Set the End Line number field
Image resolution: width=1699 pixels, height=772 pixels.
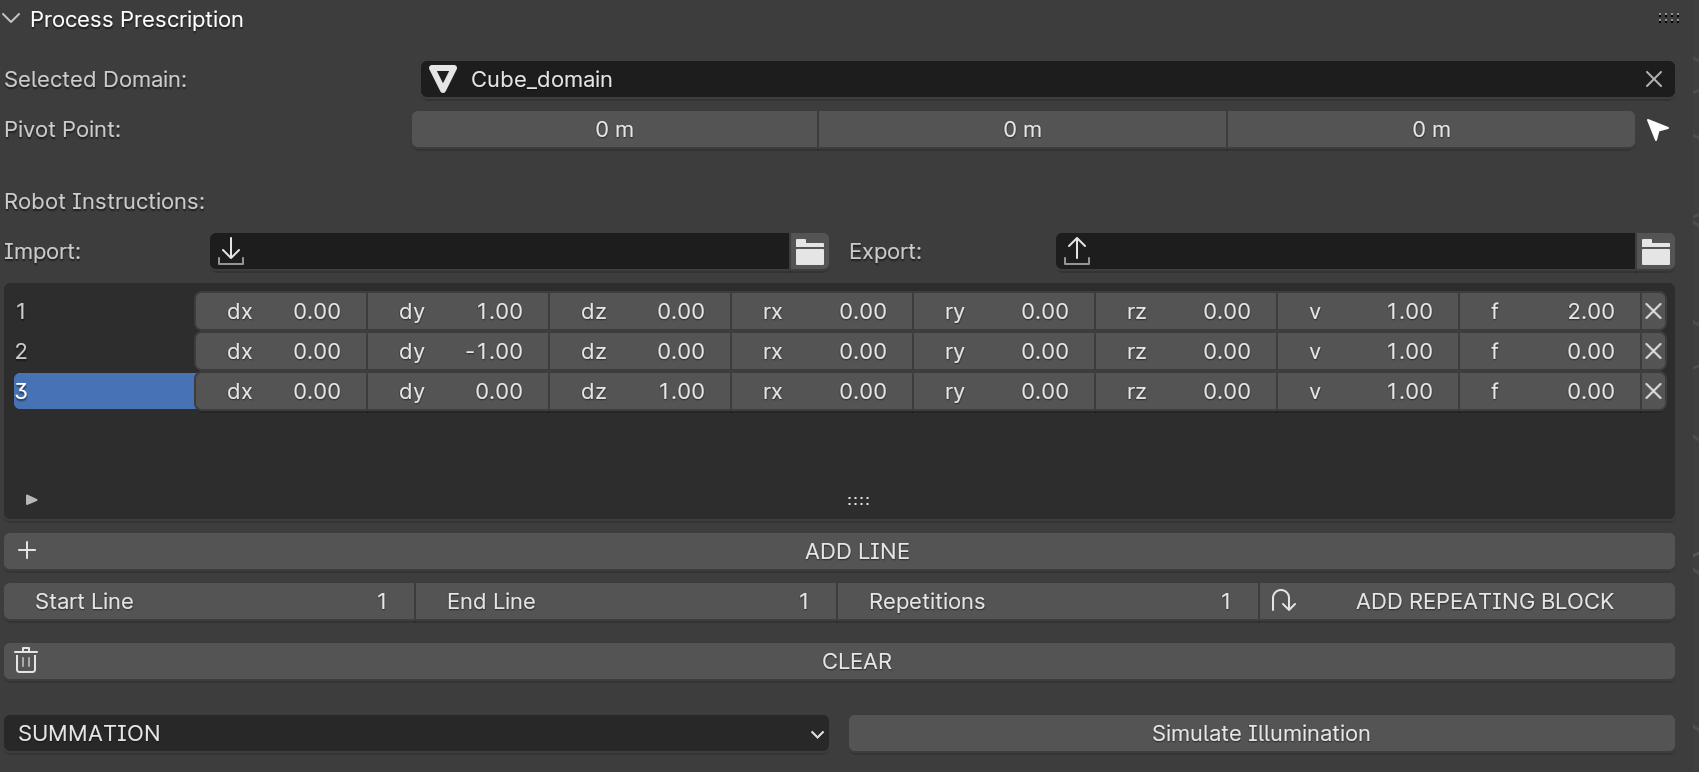click(x=626, y=601)
